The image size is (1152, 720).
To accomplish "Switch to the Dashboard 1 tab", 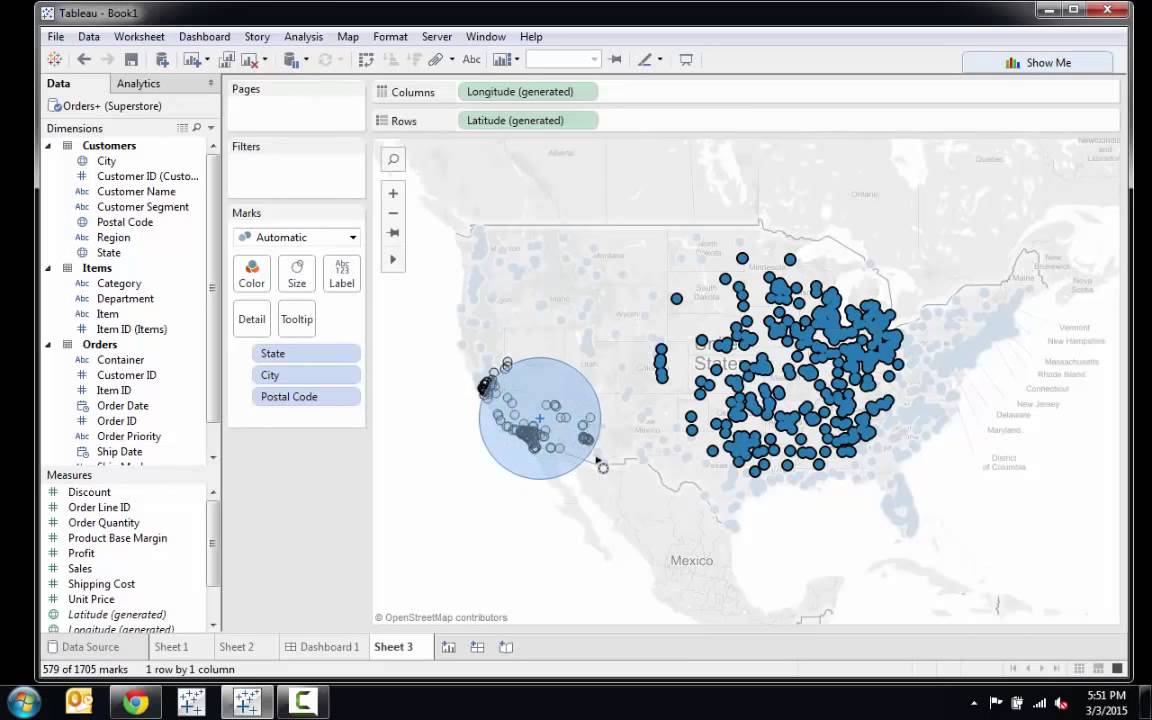I will (322, 647).
